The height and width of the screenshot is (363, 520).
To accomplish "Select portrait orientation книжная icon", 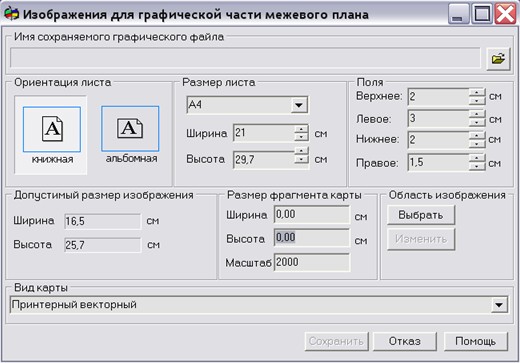I will click(52, 129).
